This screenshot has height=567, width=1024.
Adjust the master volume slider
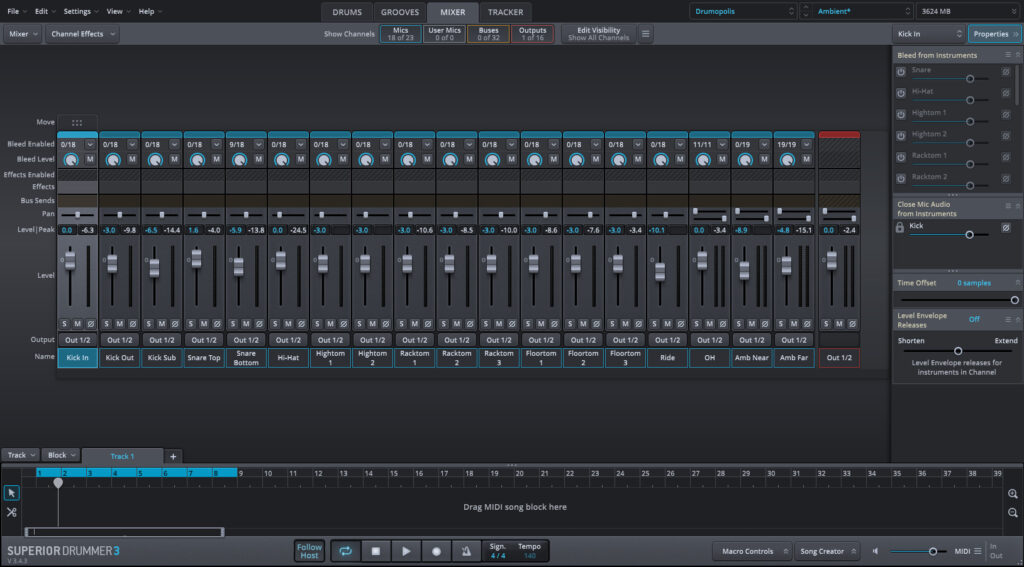[932, 551]
